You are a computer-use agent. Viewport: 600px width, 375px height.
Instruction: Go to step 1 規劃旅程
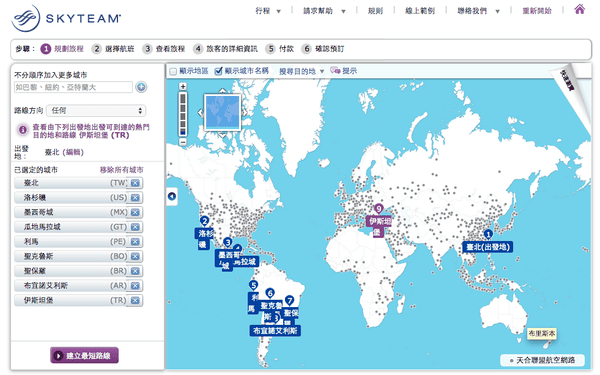tap(62, 49)
